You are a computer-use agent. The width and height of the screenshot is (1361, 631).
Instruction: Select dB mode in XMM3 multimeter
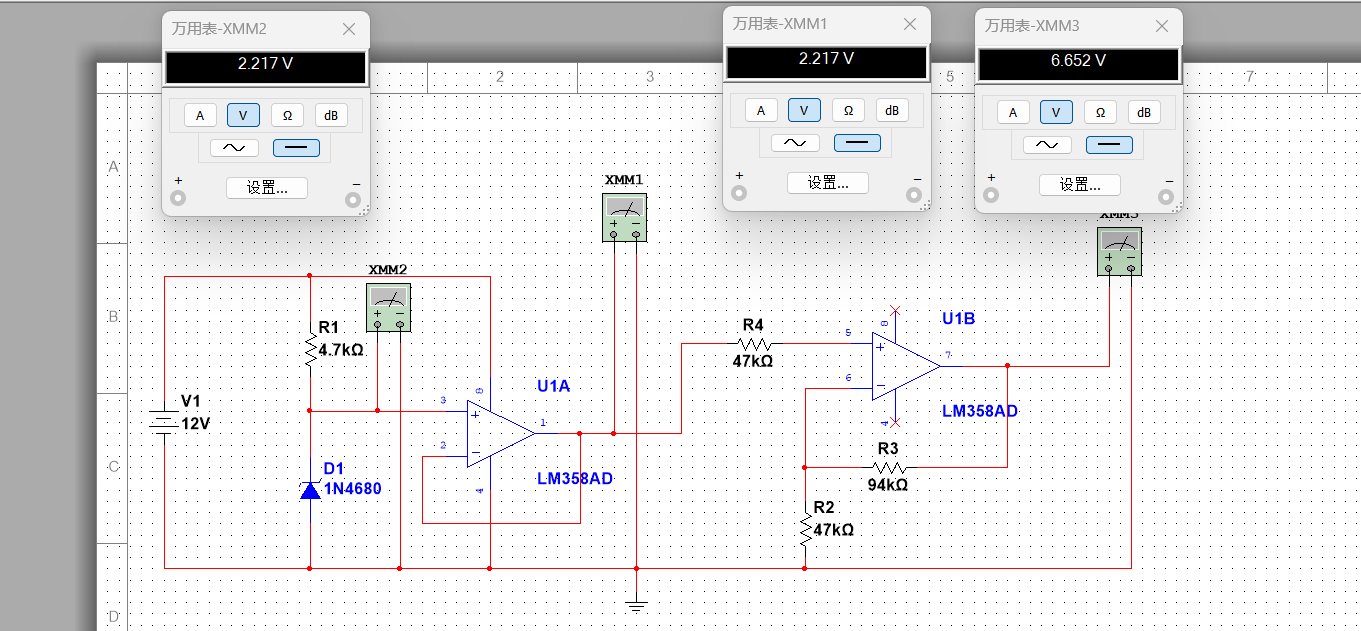1144,112
